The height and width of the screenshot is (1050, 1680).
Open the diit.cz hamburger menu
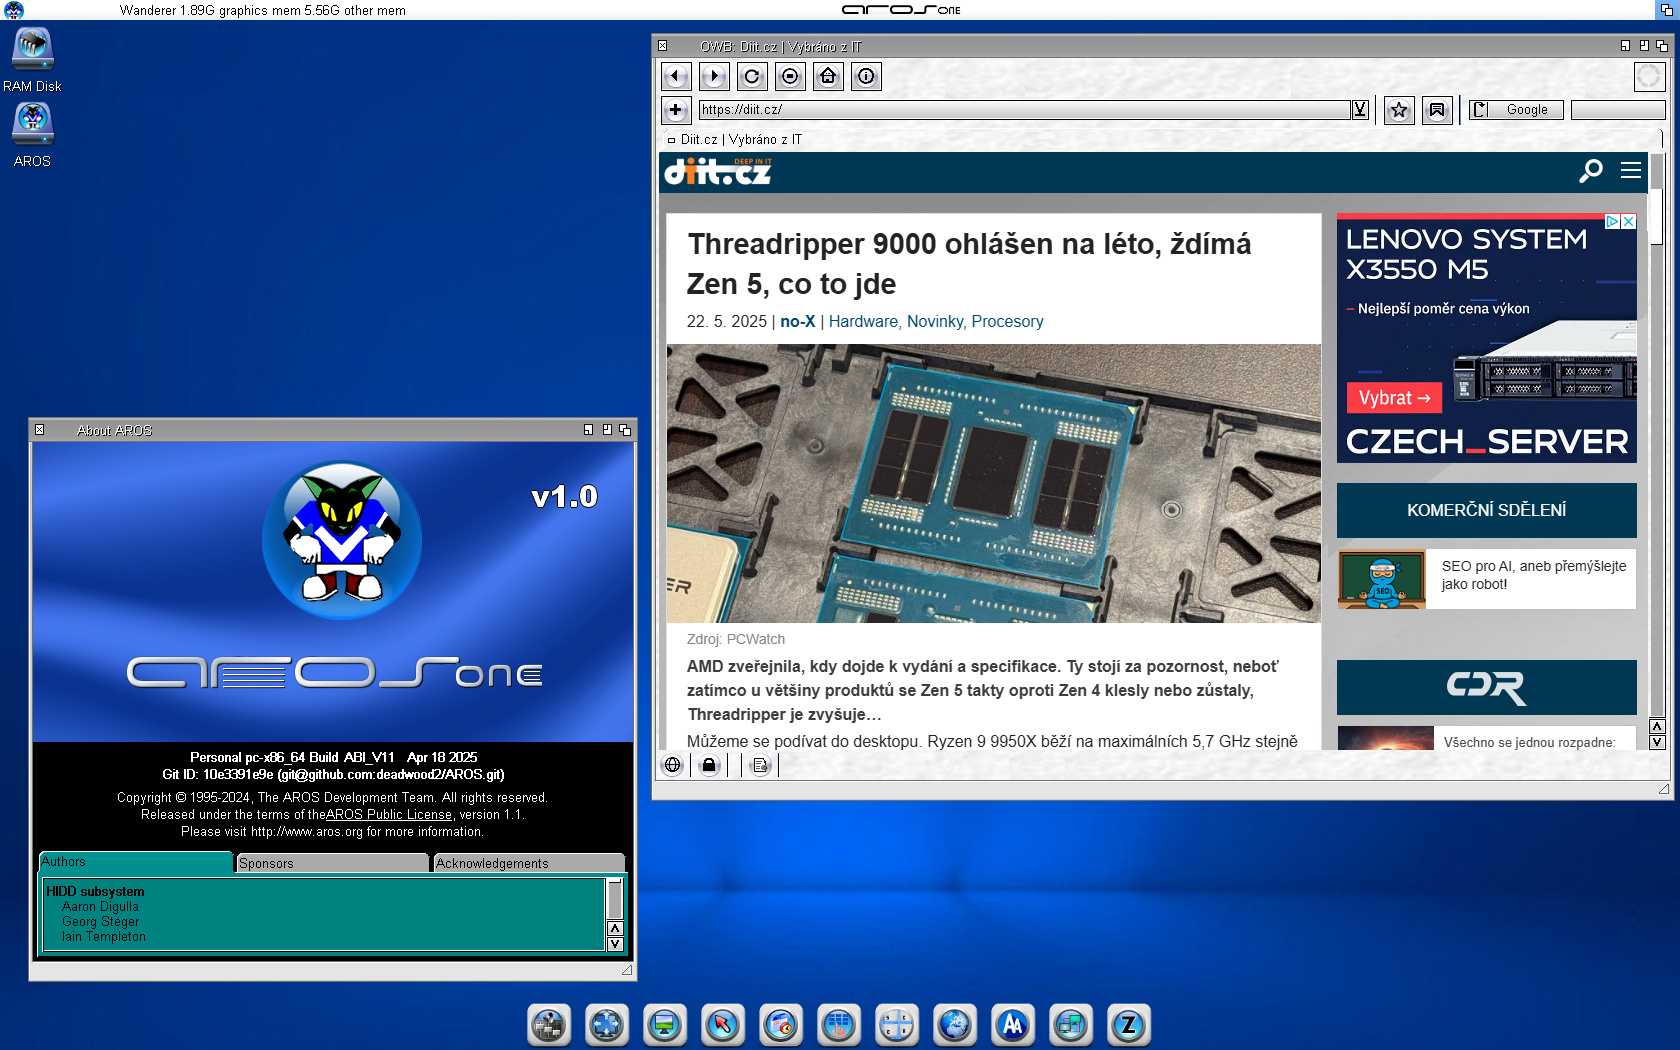[1631, 171]
